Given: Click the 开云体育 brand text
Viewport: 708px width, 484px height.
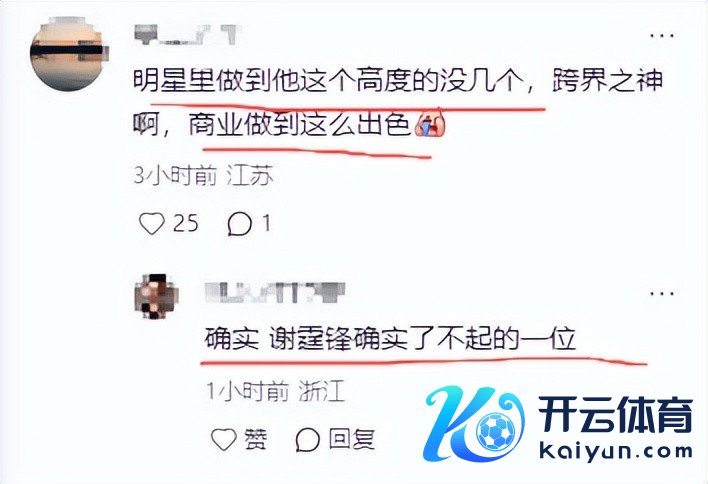Looking at the screenshot, I should coord(615,415).
